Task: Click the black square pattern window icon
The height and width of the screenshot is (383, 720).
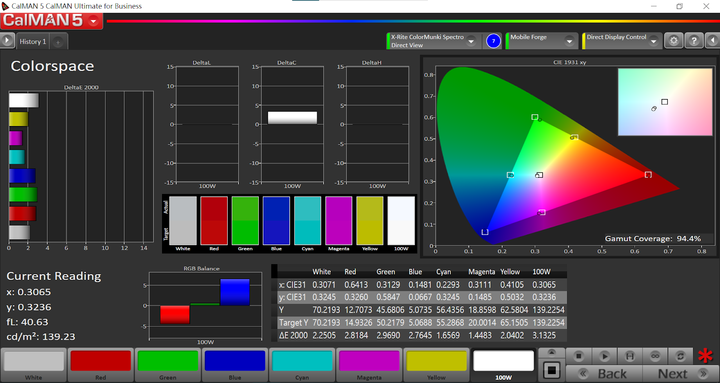Action: point(551,370)
